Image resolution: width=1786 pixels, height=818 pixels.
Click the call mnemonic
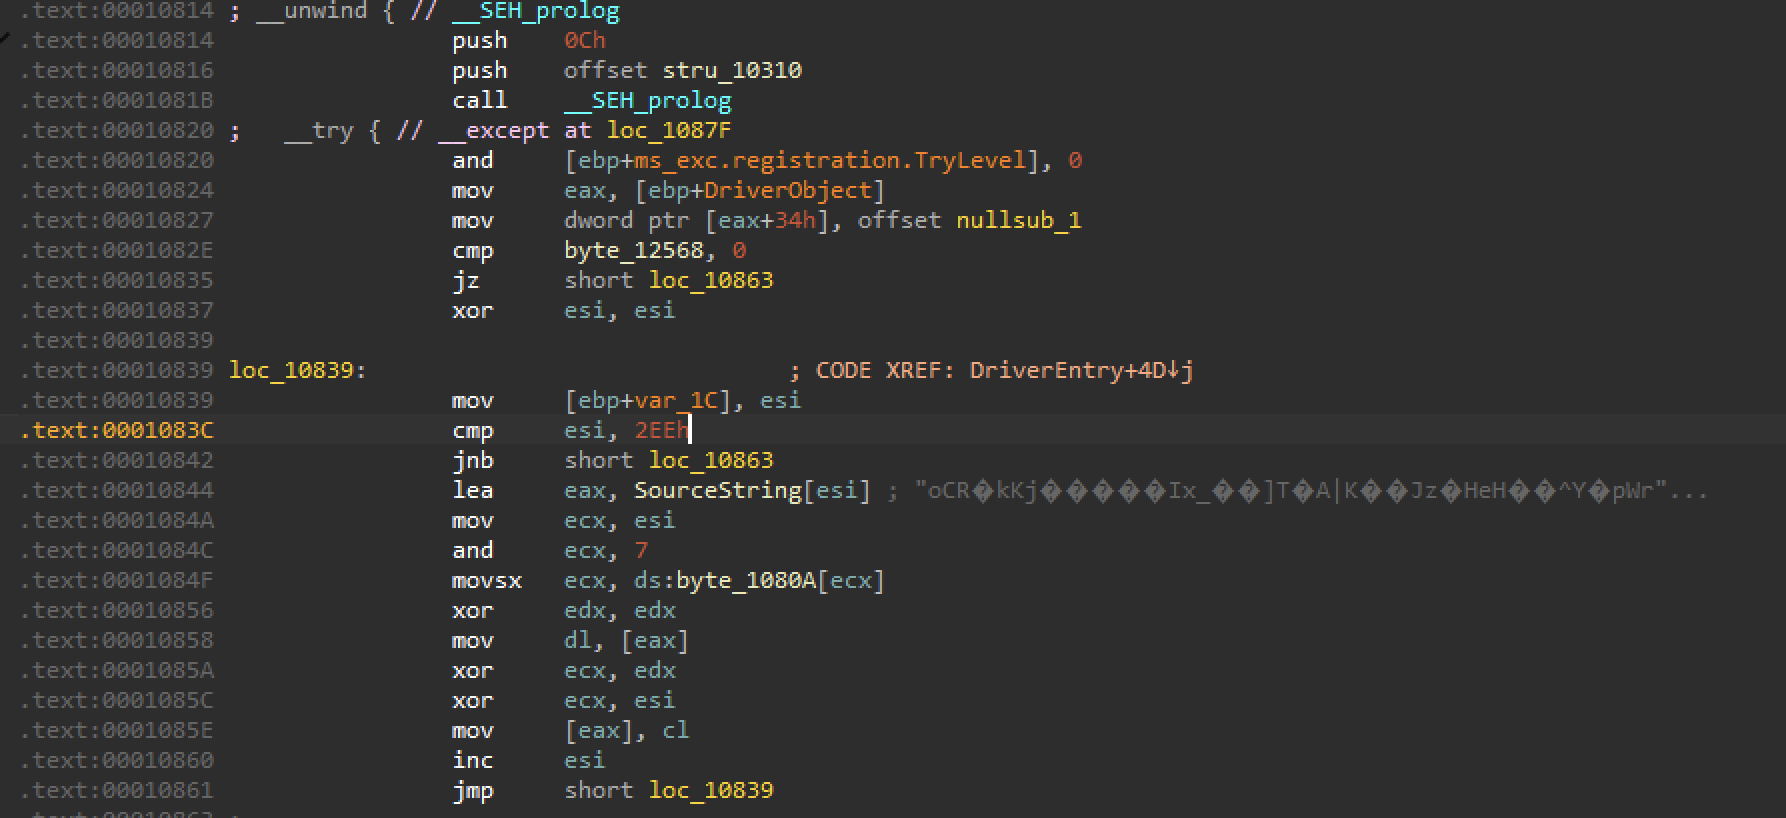[x=480, y=100]
